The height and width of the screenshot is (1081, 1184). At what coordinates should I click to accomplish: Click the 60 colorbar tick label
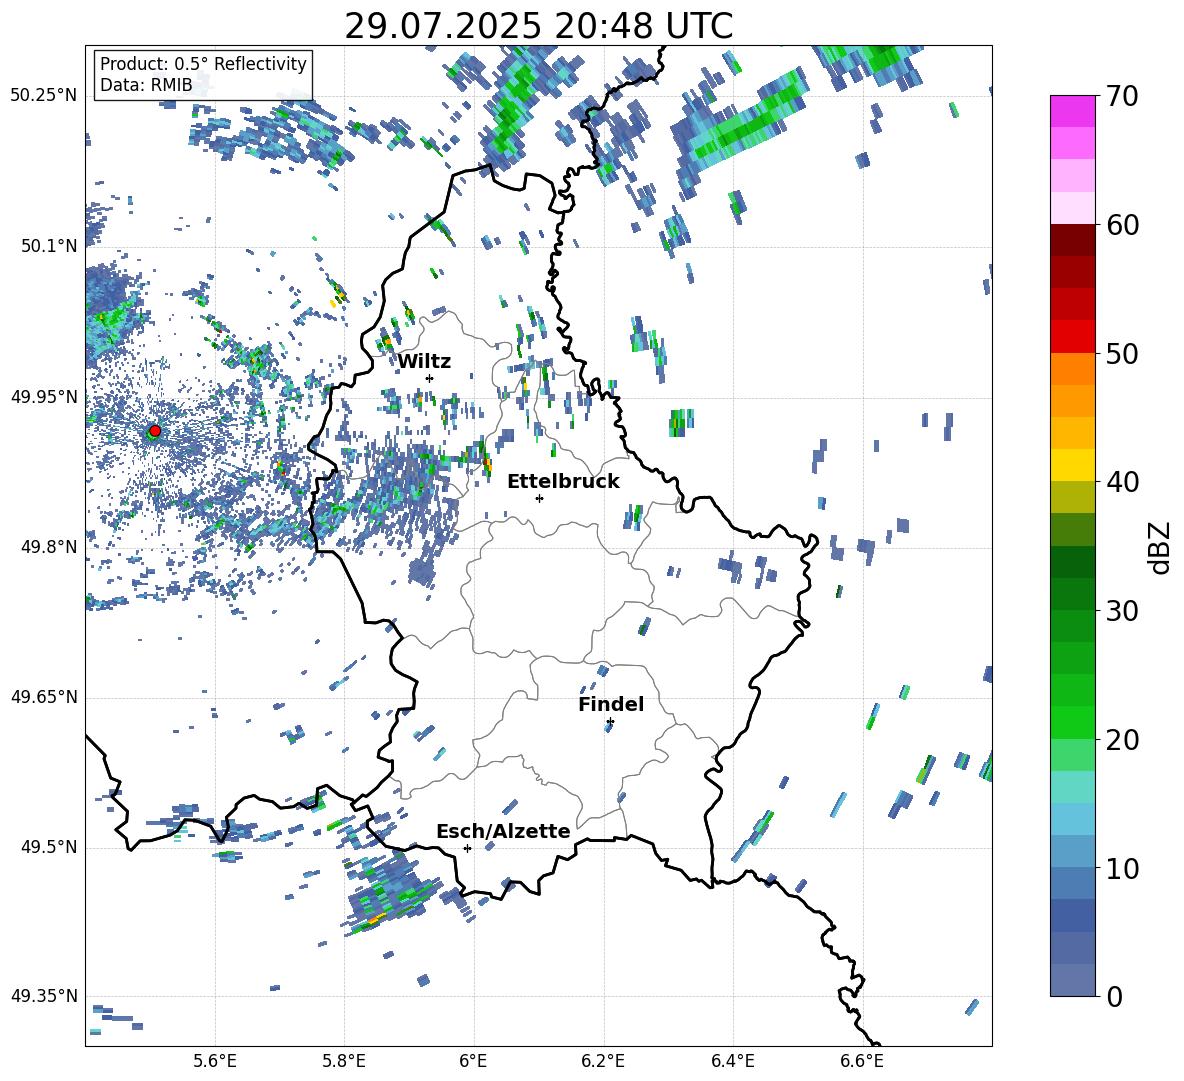tap(1122, 225)
